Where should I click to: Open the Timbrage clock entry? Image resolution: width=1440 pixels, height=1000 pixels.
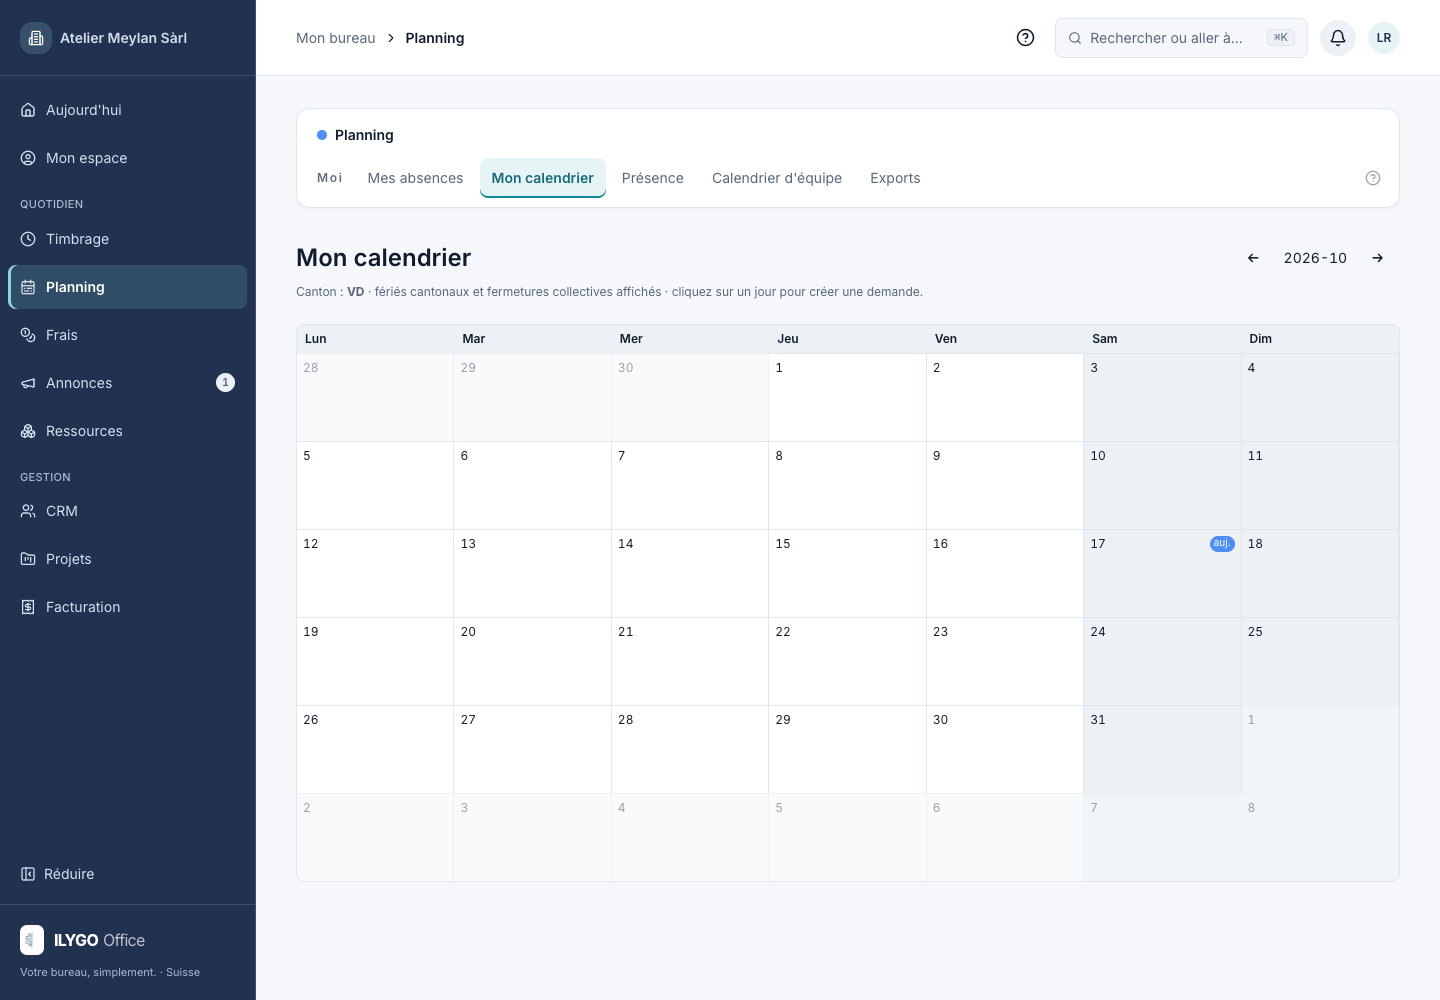click(128, 239)
